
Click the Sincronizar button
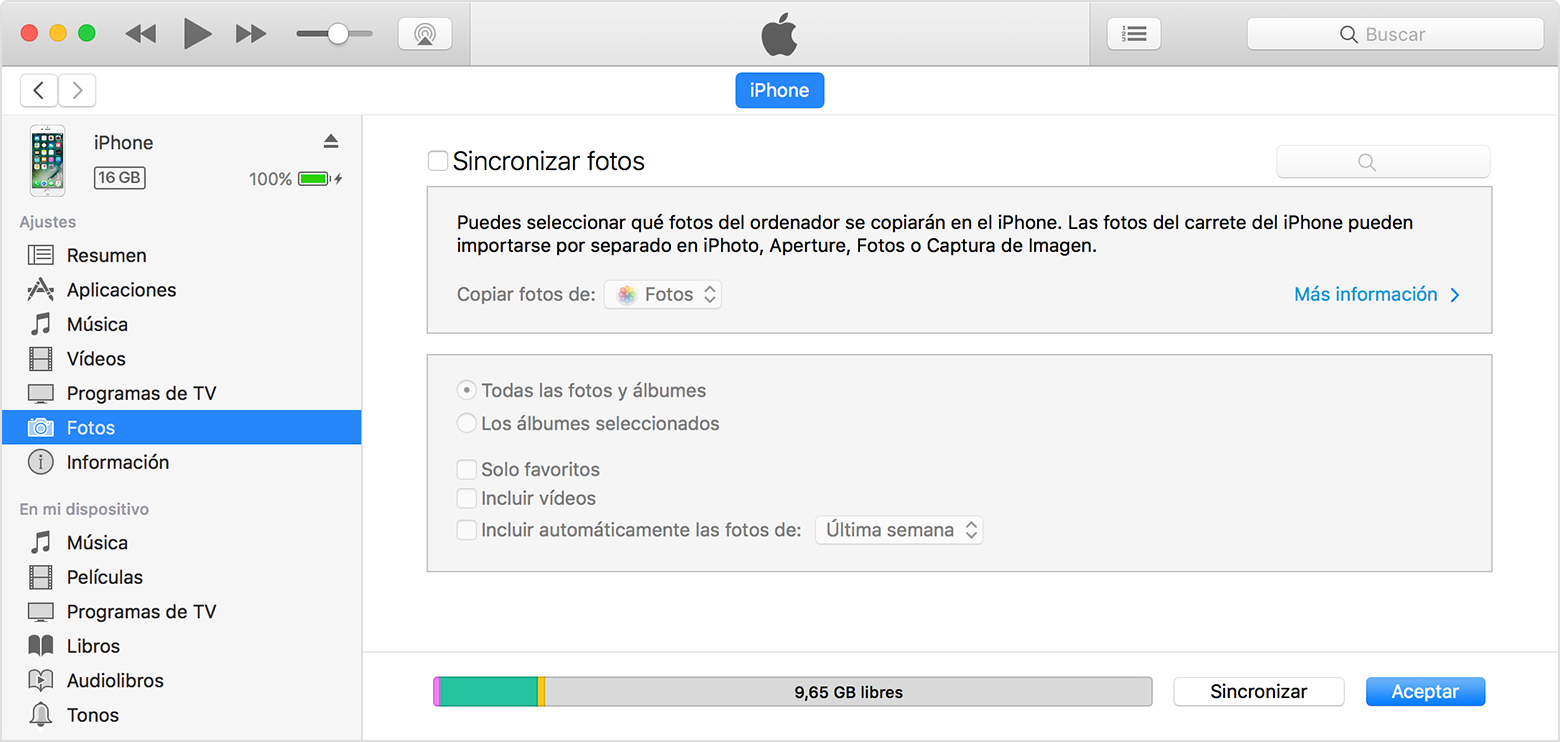[1258, 692]
